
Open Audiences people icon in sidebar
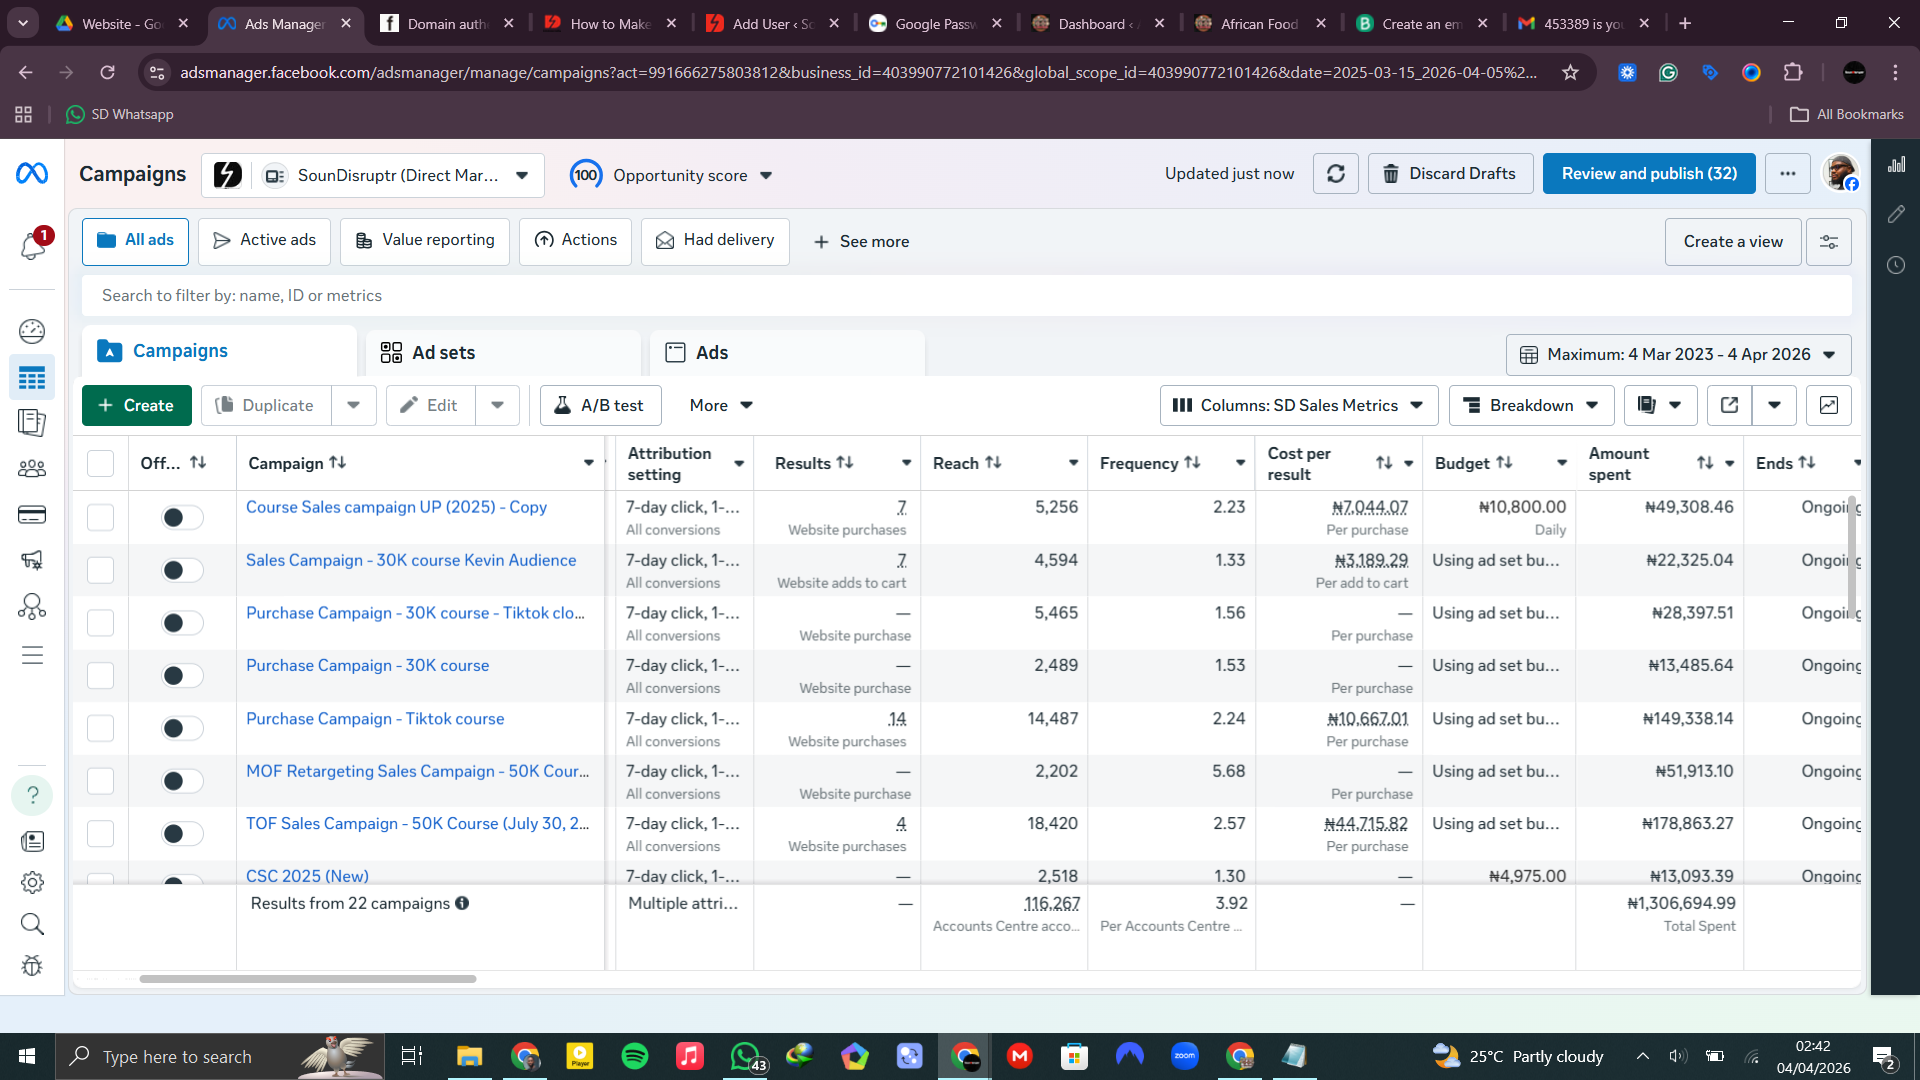click(x=32, y=469)
